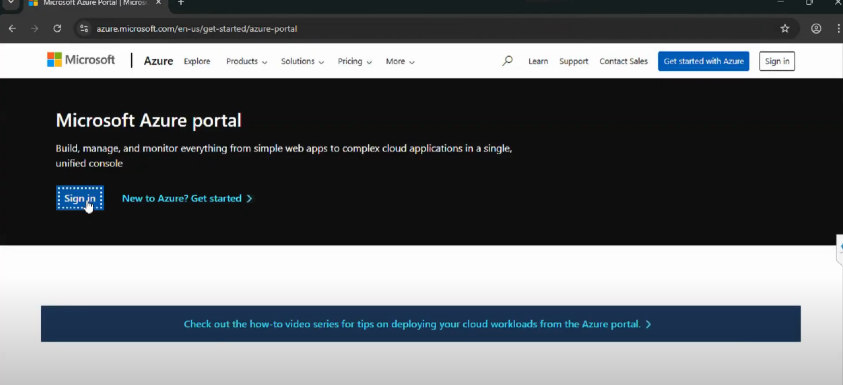Click the Microsoft logo
Screen dimensions: 843x385
tap(81, 60)
